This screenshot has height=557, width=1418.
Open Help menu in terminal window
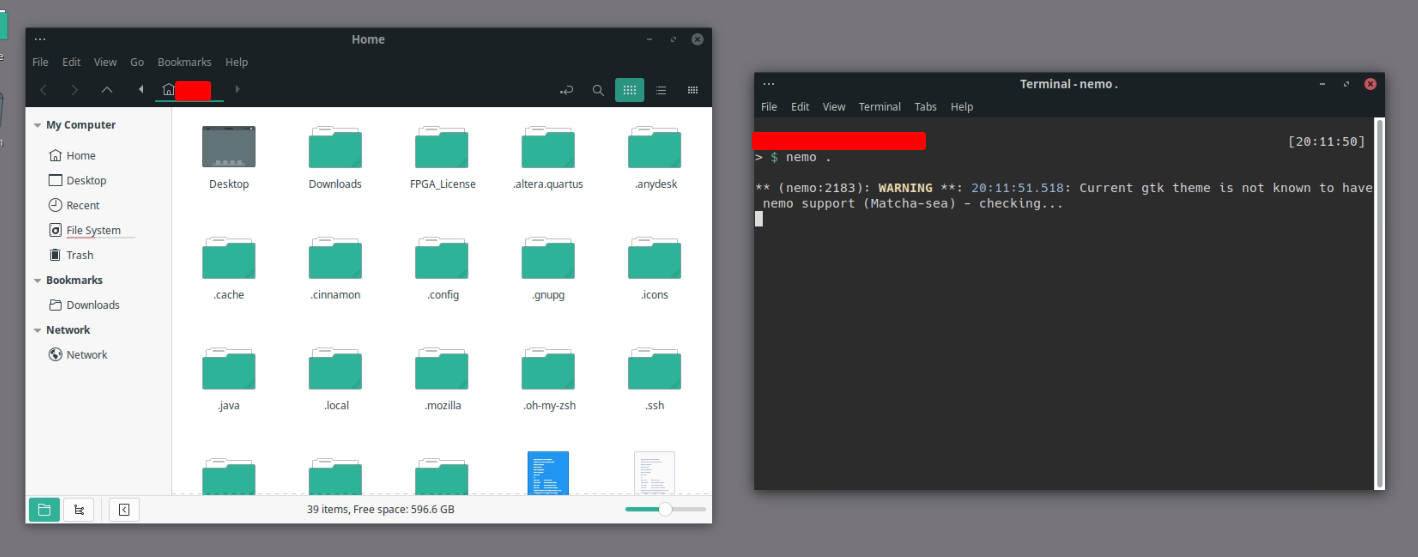[x=961, y=107]
